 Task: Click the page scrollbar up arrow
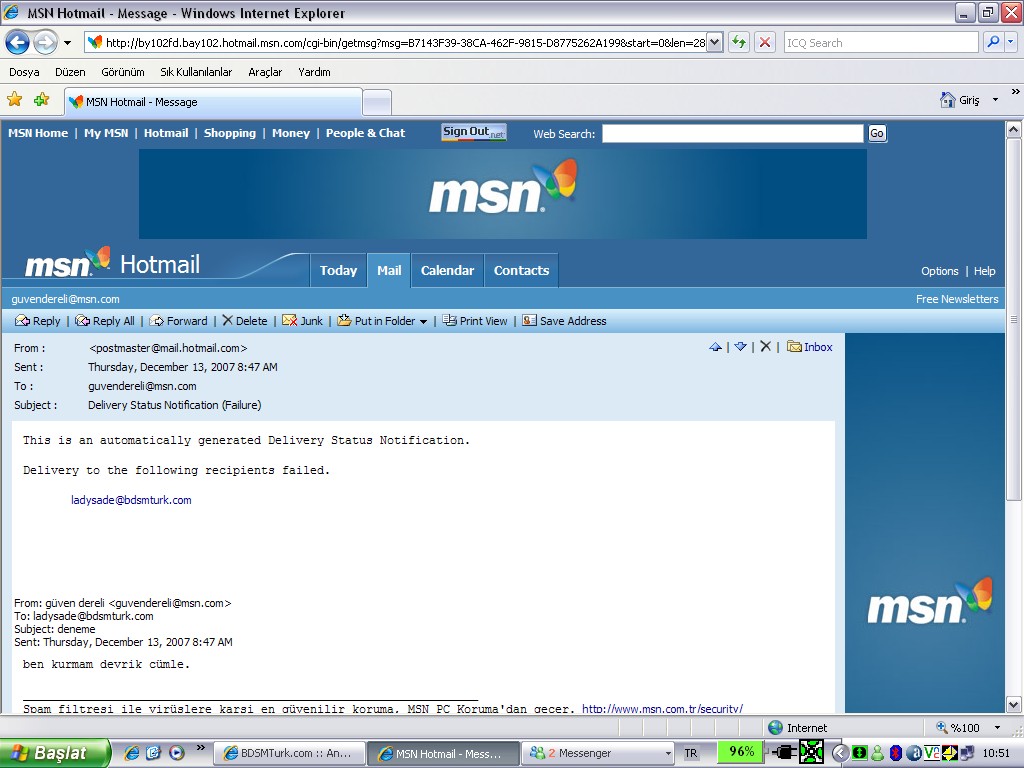pyautogui.click(x=1014, y=129)
